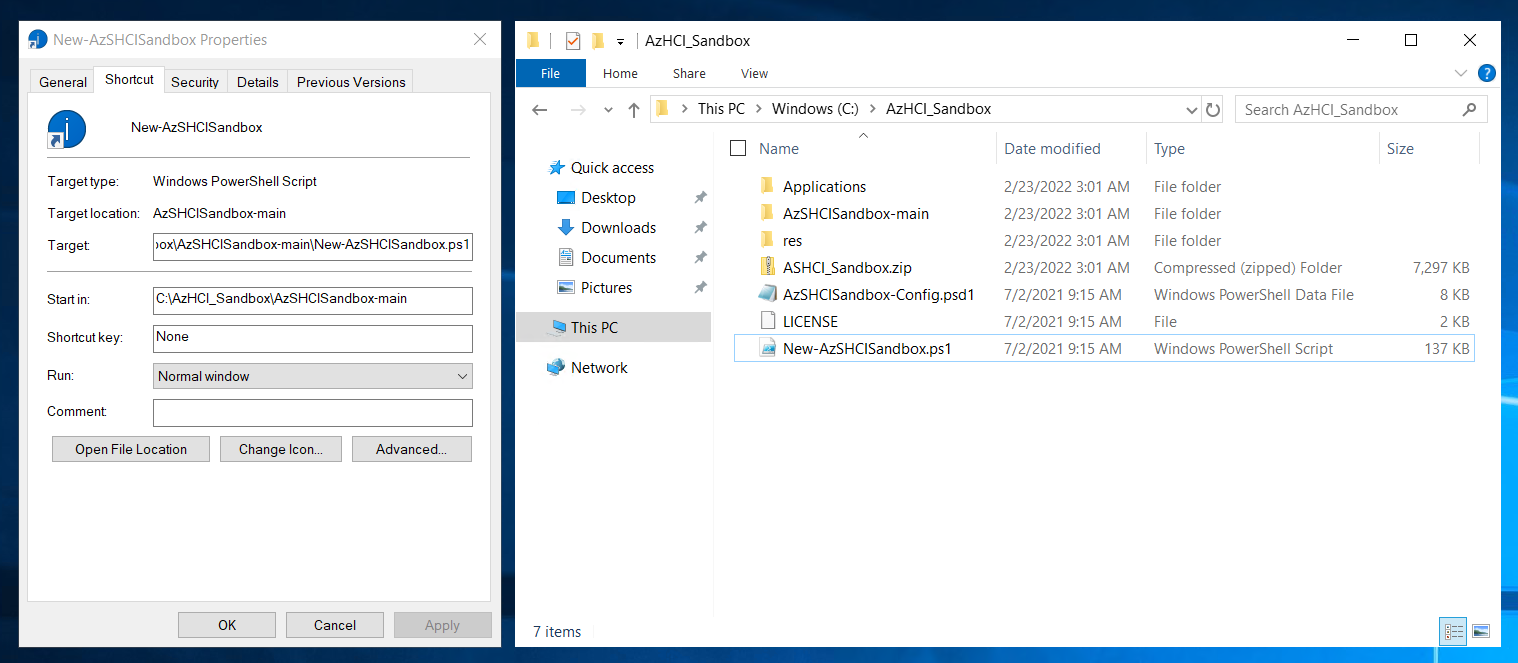Expand chevron after Windows (C:) breadcrumb

(x=872, y=109)
